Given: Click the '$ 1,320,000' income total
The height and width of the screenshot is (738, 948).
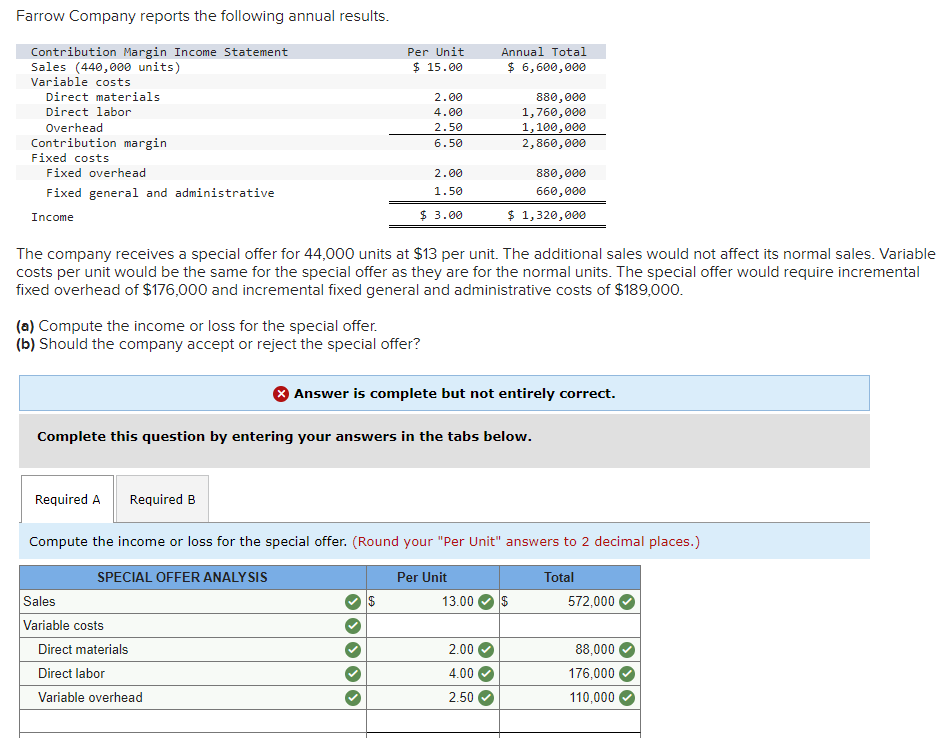Looking at the screenshot, I should pyautogui.click(x=547, y=215).
